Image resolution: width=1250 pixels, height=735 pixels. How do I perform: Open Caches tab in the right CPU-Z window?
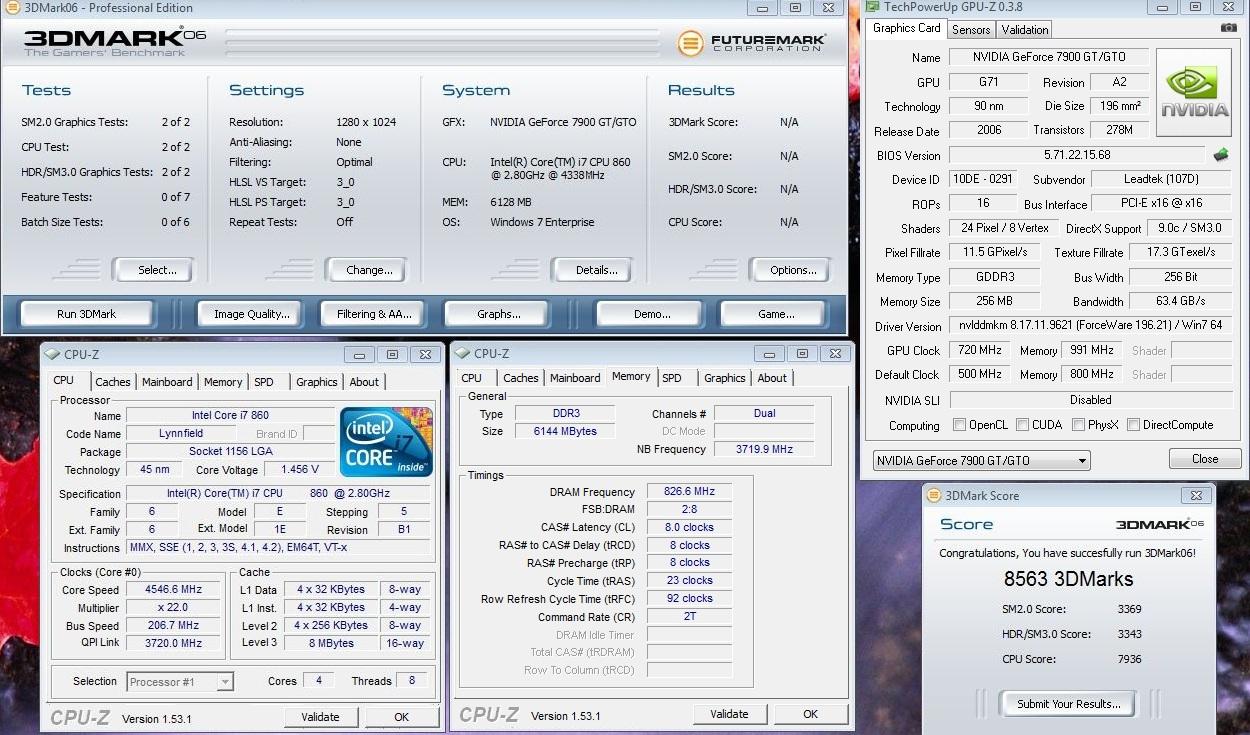(521, 378)
